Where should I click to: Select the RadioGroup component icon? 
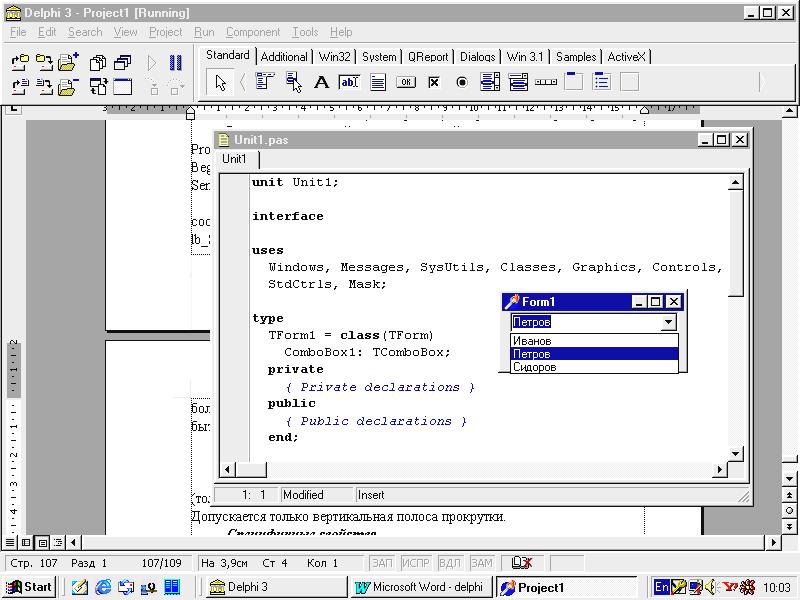tap(602, 82)
